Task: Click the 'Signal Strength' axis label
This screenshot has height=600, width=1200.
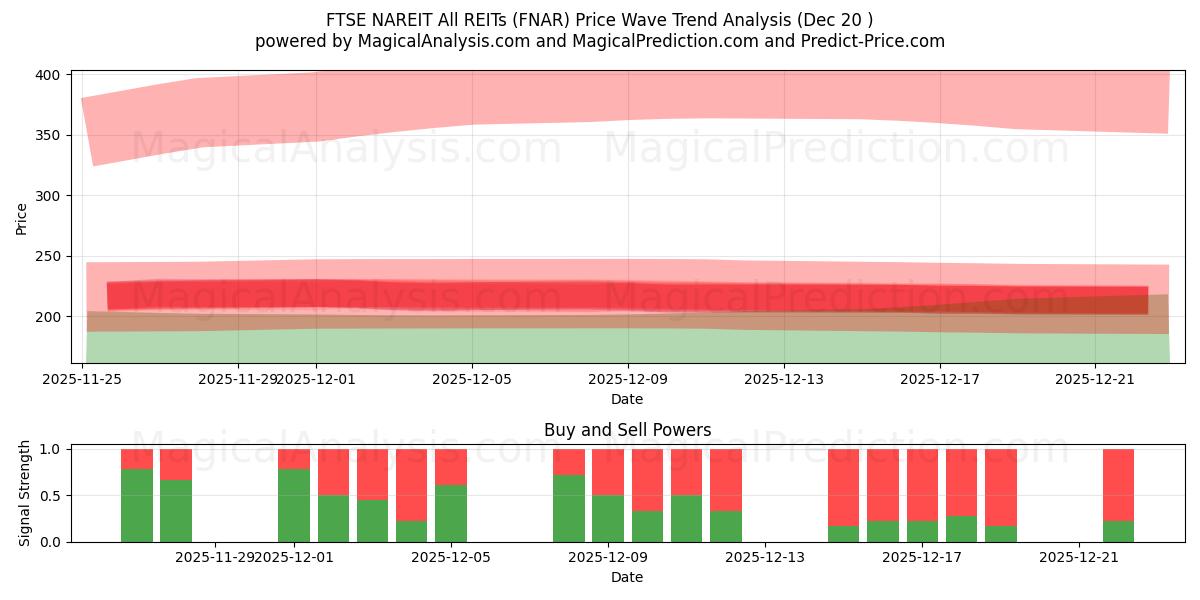Action: pyautogui.click(x=24, y=489)
